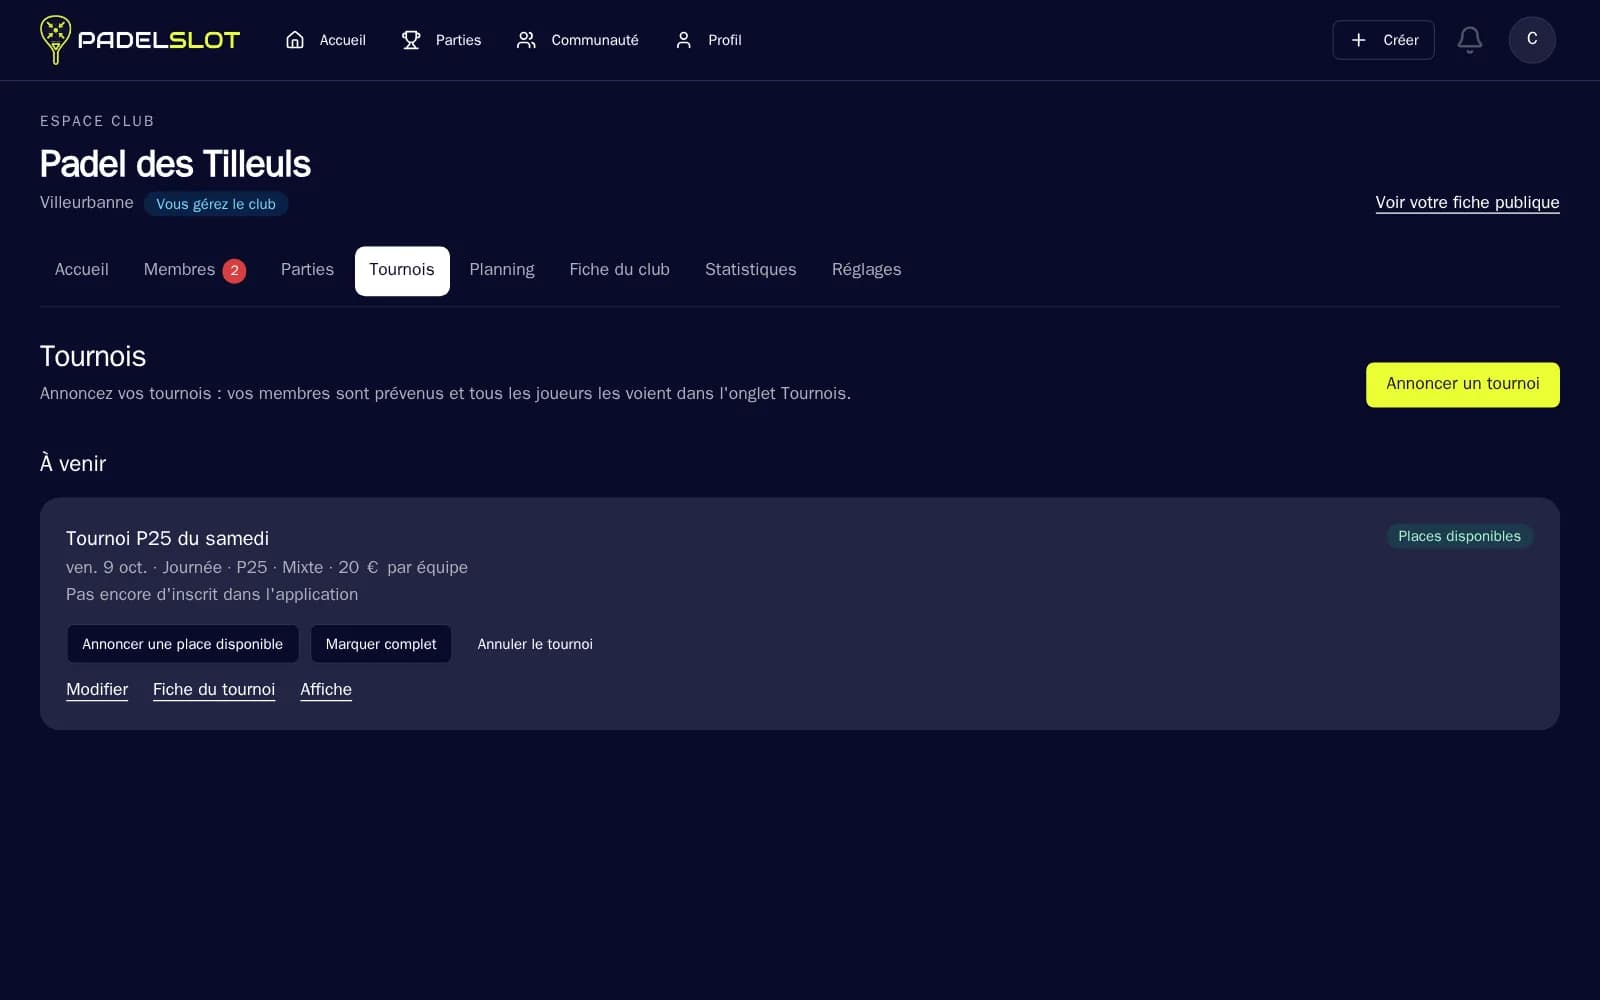Switch to the club Parties tab
Viewport: 1600px width, 1000px height.
point(307,270)
